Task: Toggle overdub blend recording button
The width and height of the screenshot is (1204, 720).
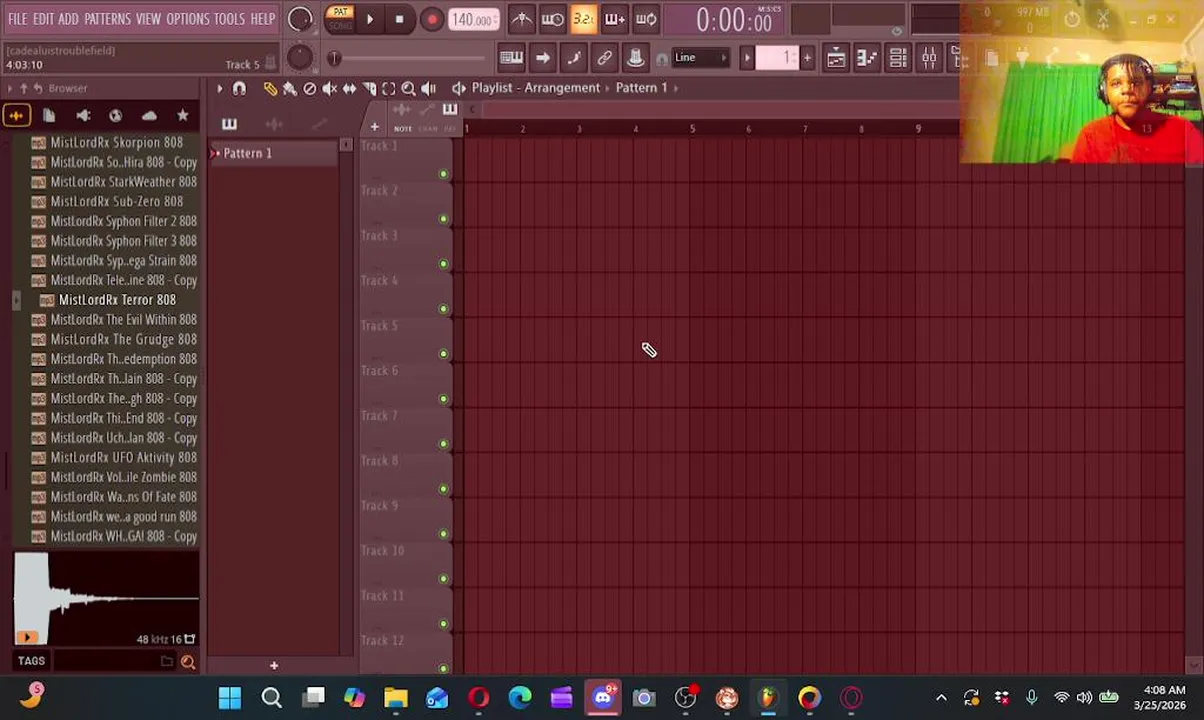Action: point(615,19)
